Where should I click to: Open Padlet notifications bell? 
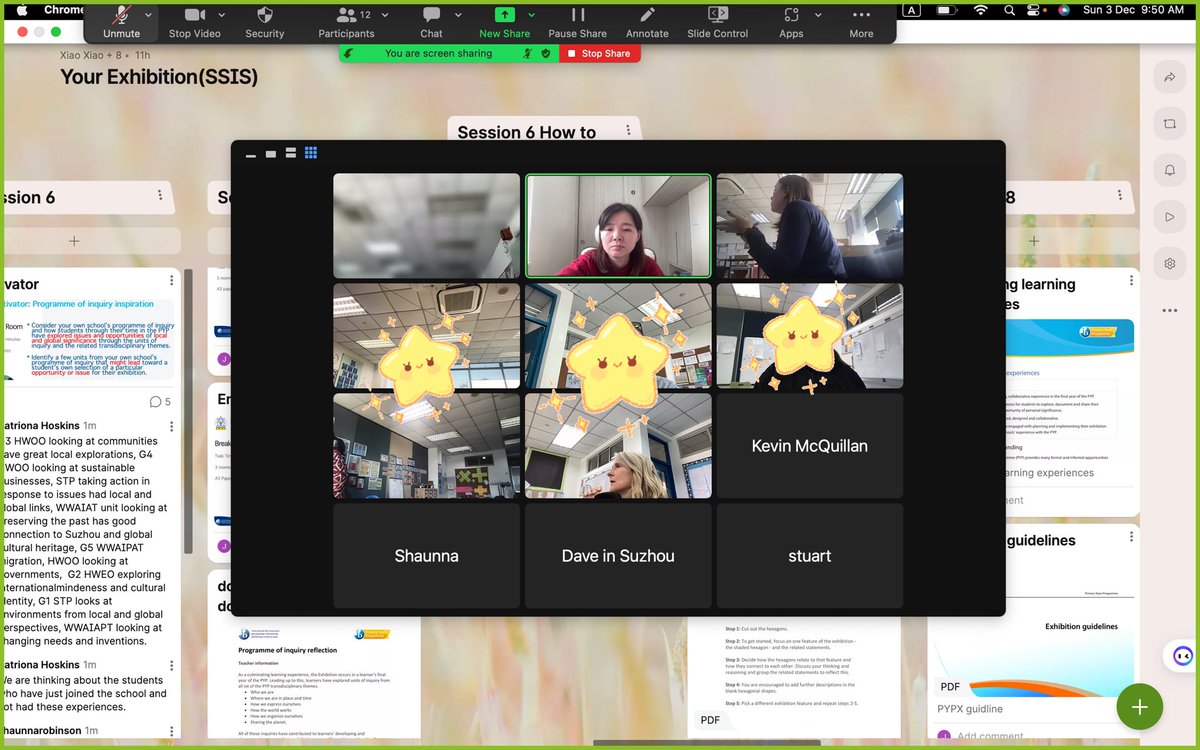coord(1169,170)
